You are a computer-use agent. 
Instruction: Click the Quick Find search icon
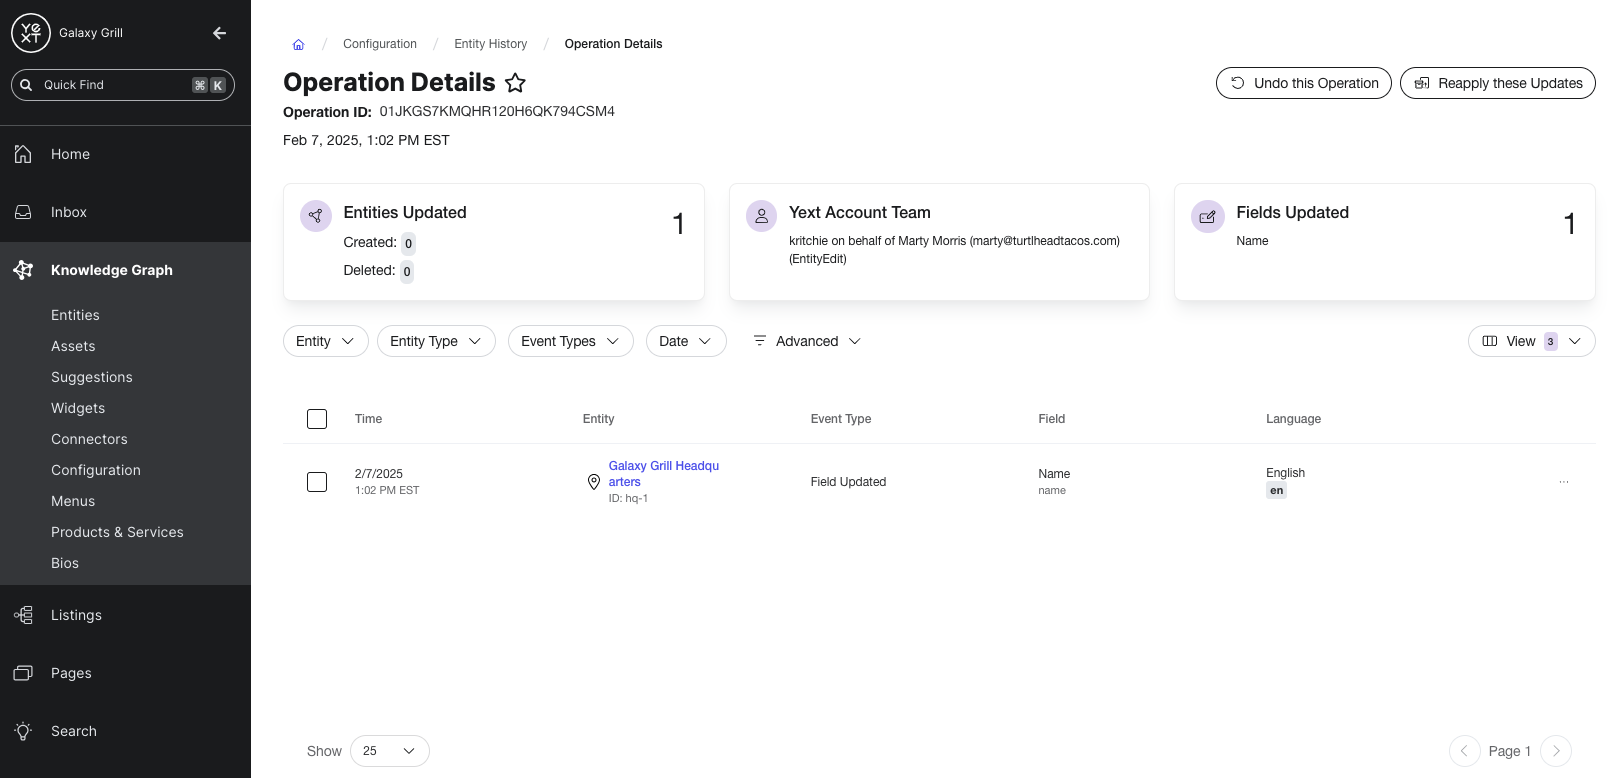pos(27,85)
